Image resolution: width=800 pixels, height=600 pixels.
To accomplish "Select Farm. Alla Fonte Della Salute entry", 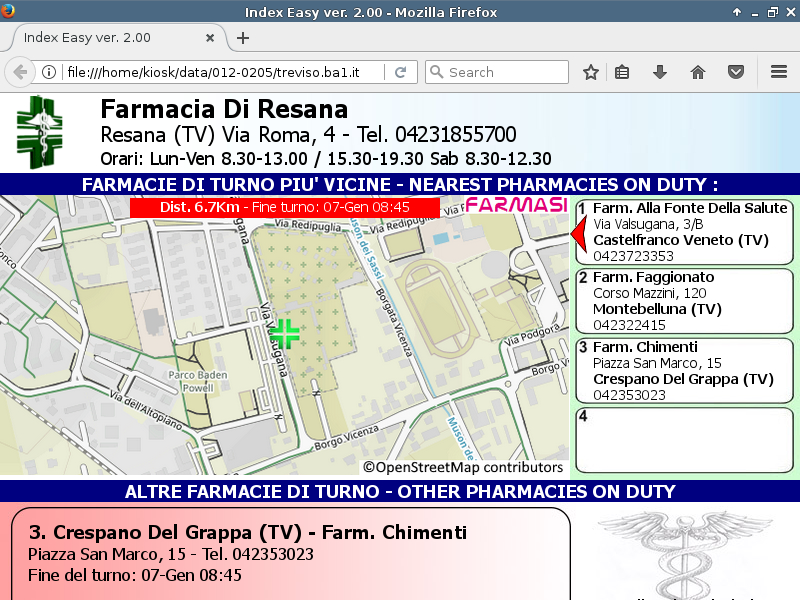I will [x=684, y=232].
